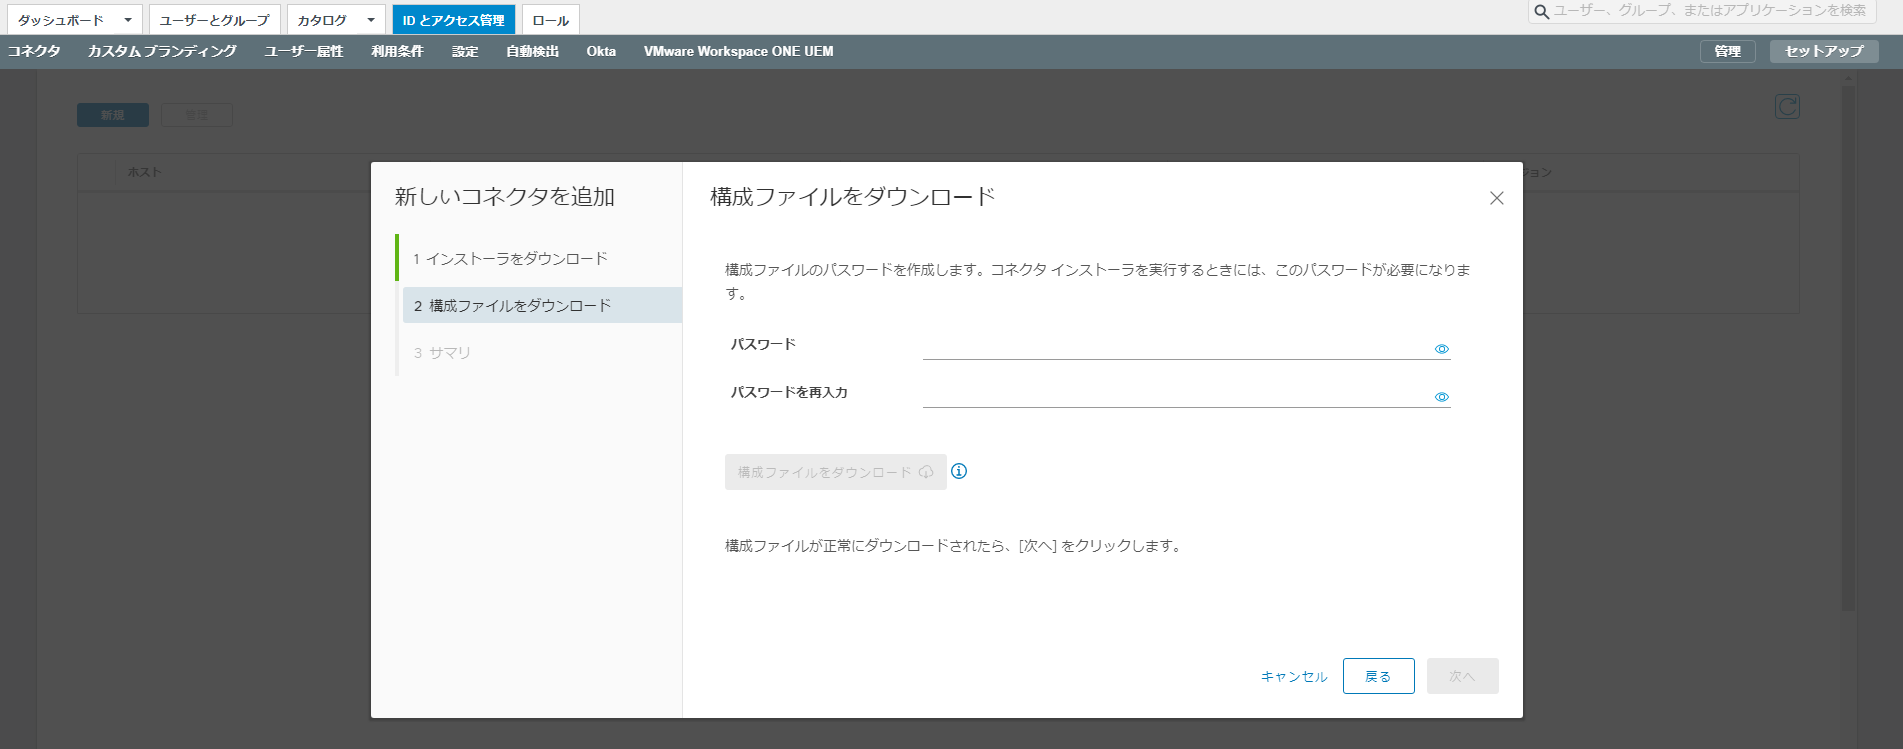The height and width of the screenshot is (749, 1903).
Task: Expand the カタログ dropdown arrow
Action: pos(371,20)
